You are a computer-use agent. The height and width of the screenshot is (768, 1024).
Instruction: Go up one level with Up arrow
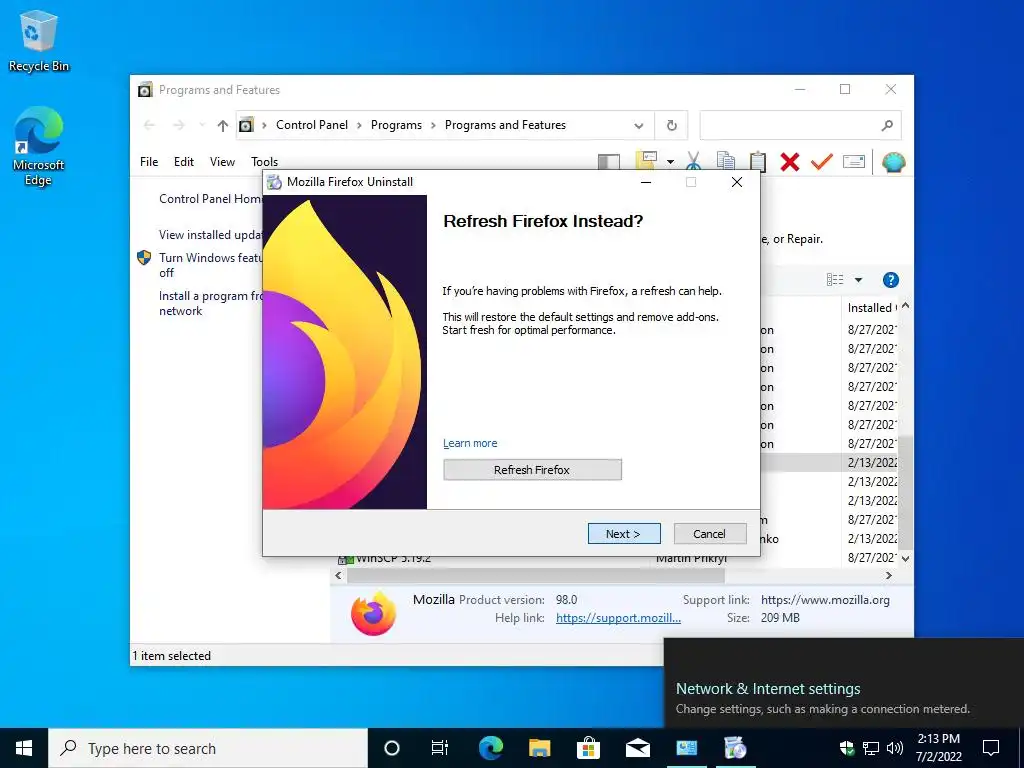tap(223, 125)
